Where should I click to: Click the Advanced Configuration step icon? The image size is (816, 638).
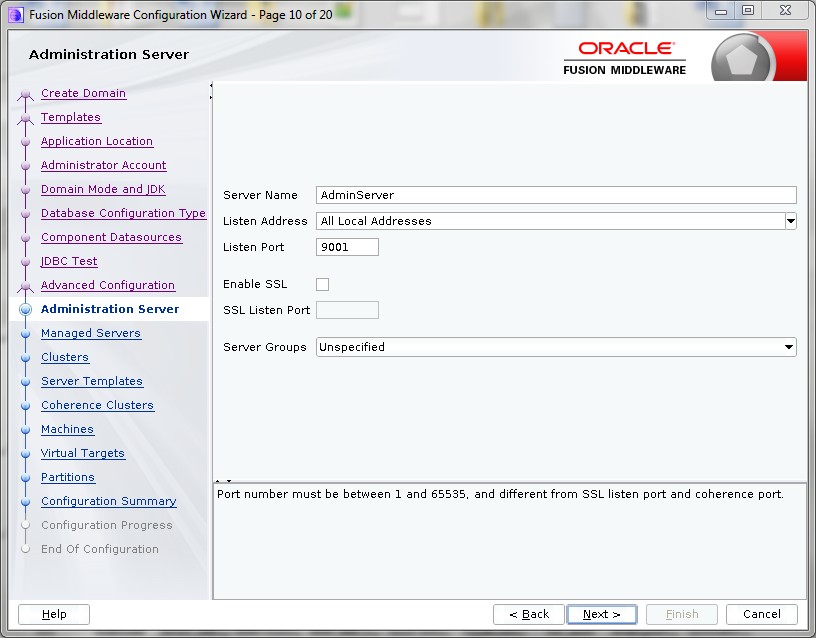[25, 287]
